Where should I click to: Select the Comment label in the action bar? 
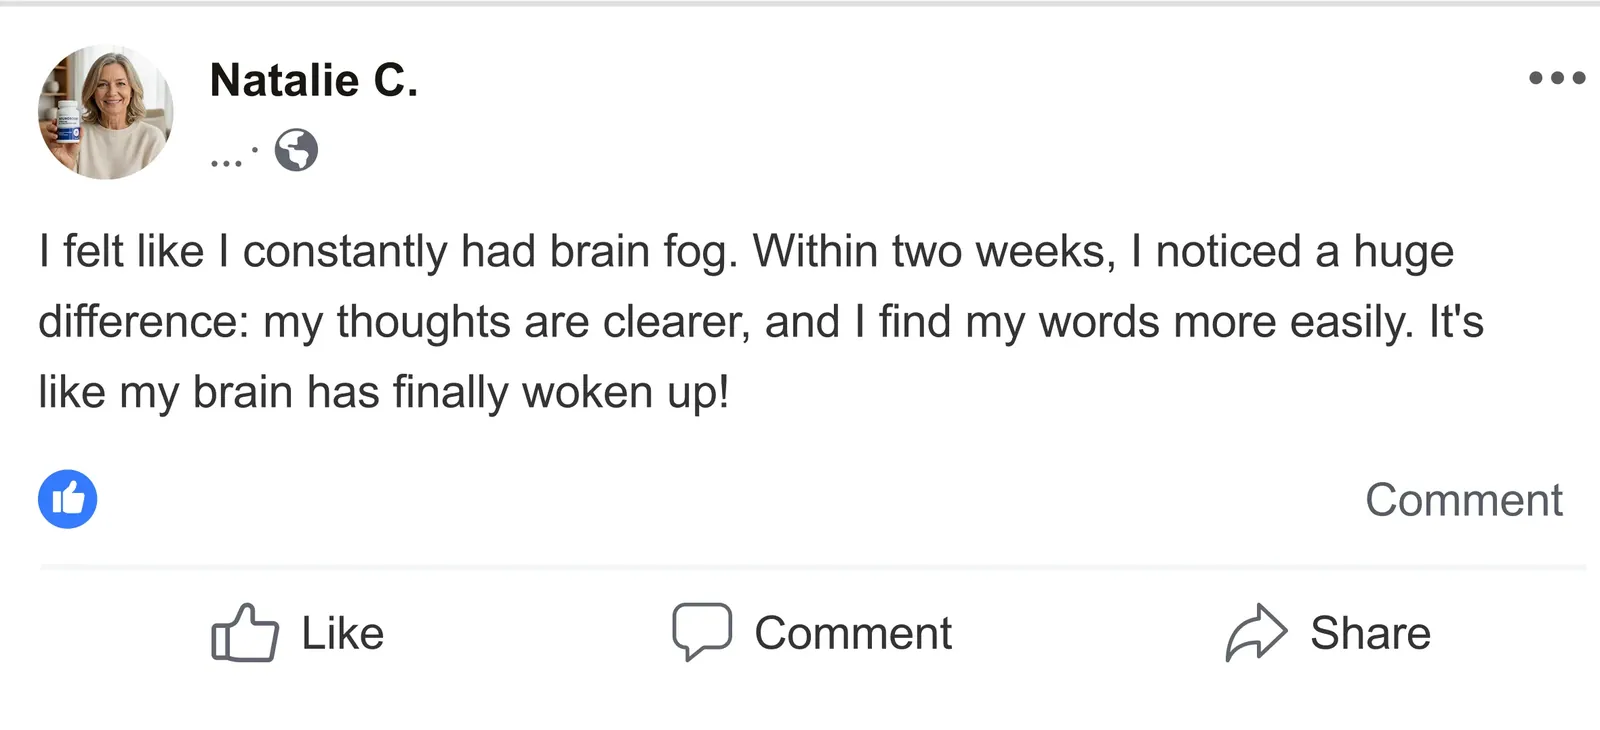click(853, 633)
